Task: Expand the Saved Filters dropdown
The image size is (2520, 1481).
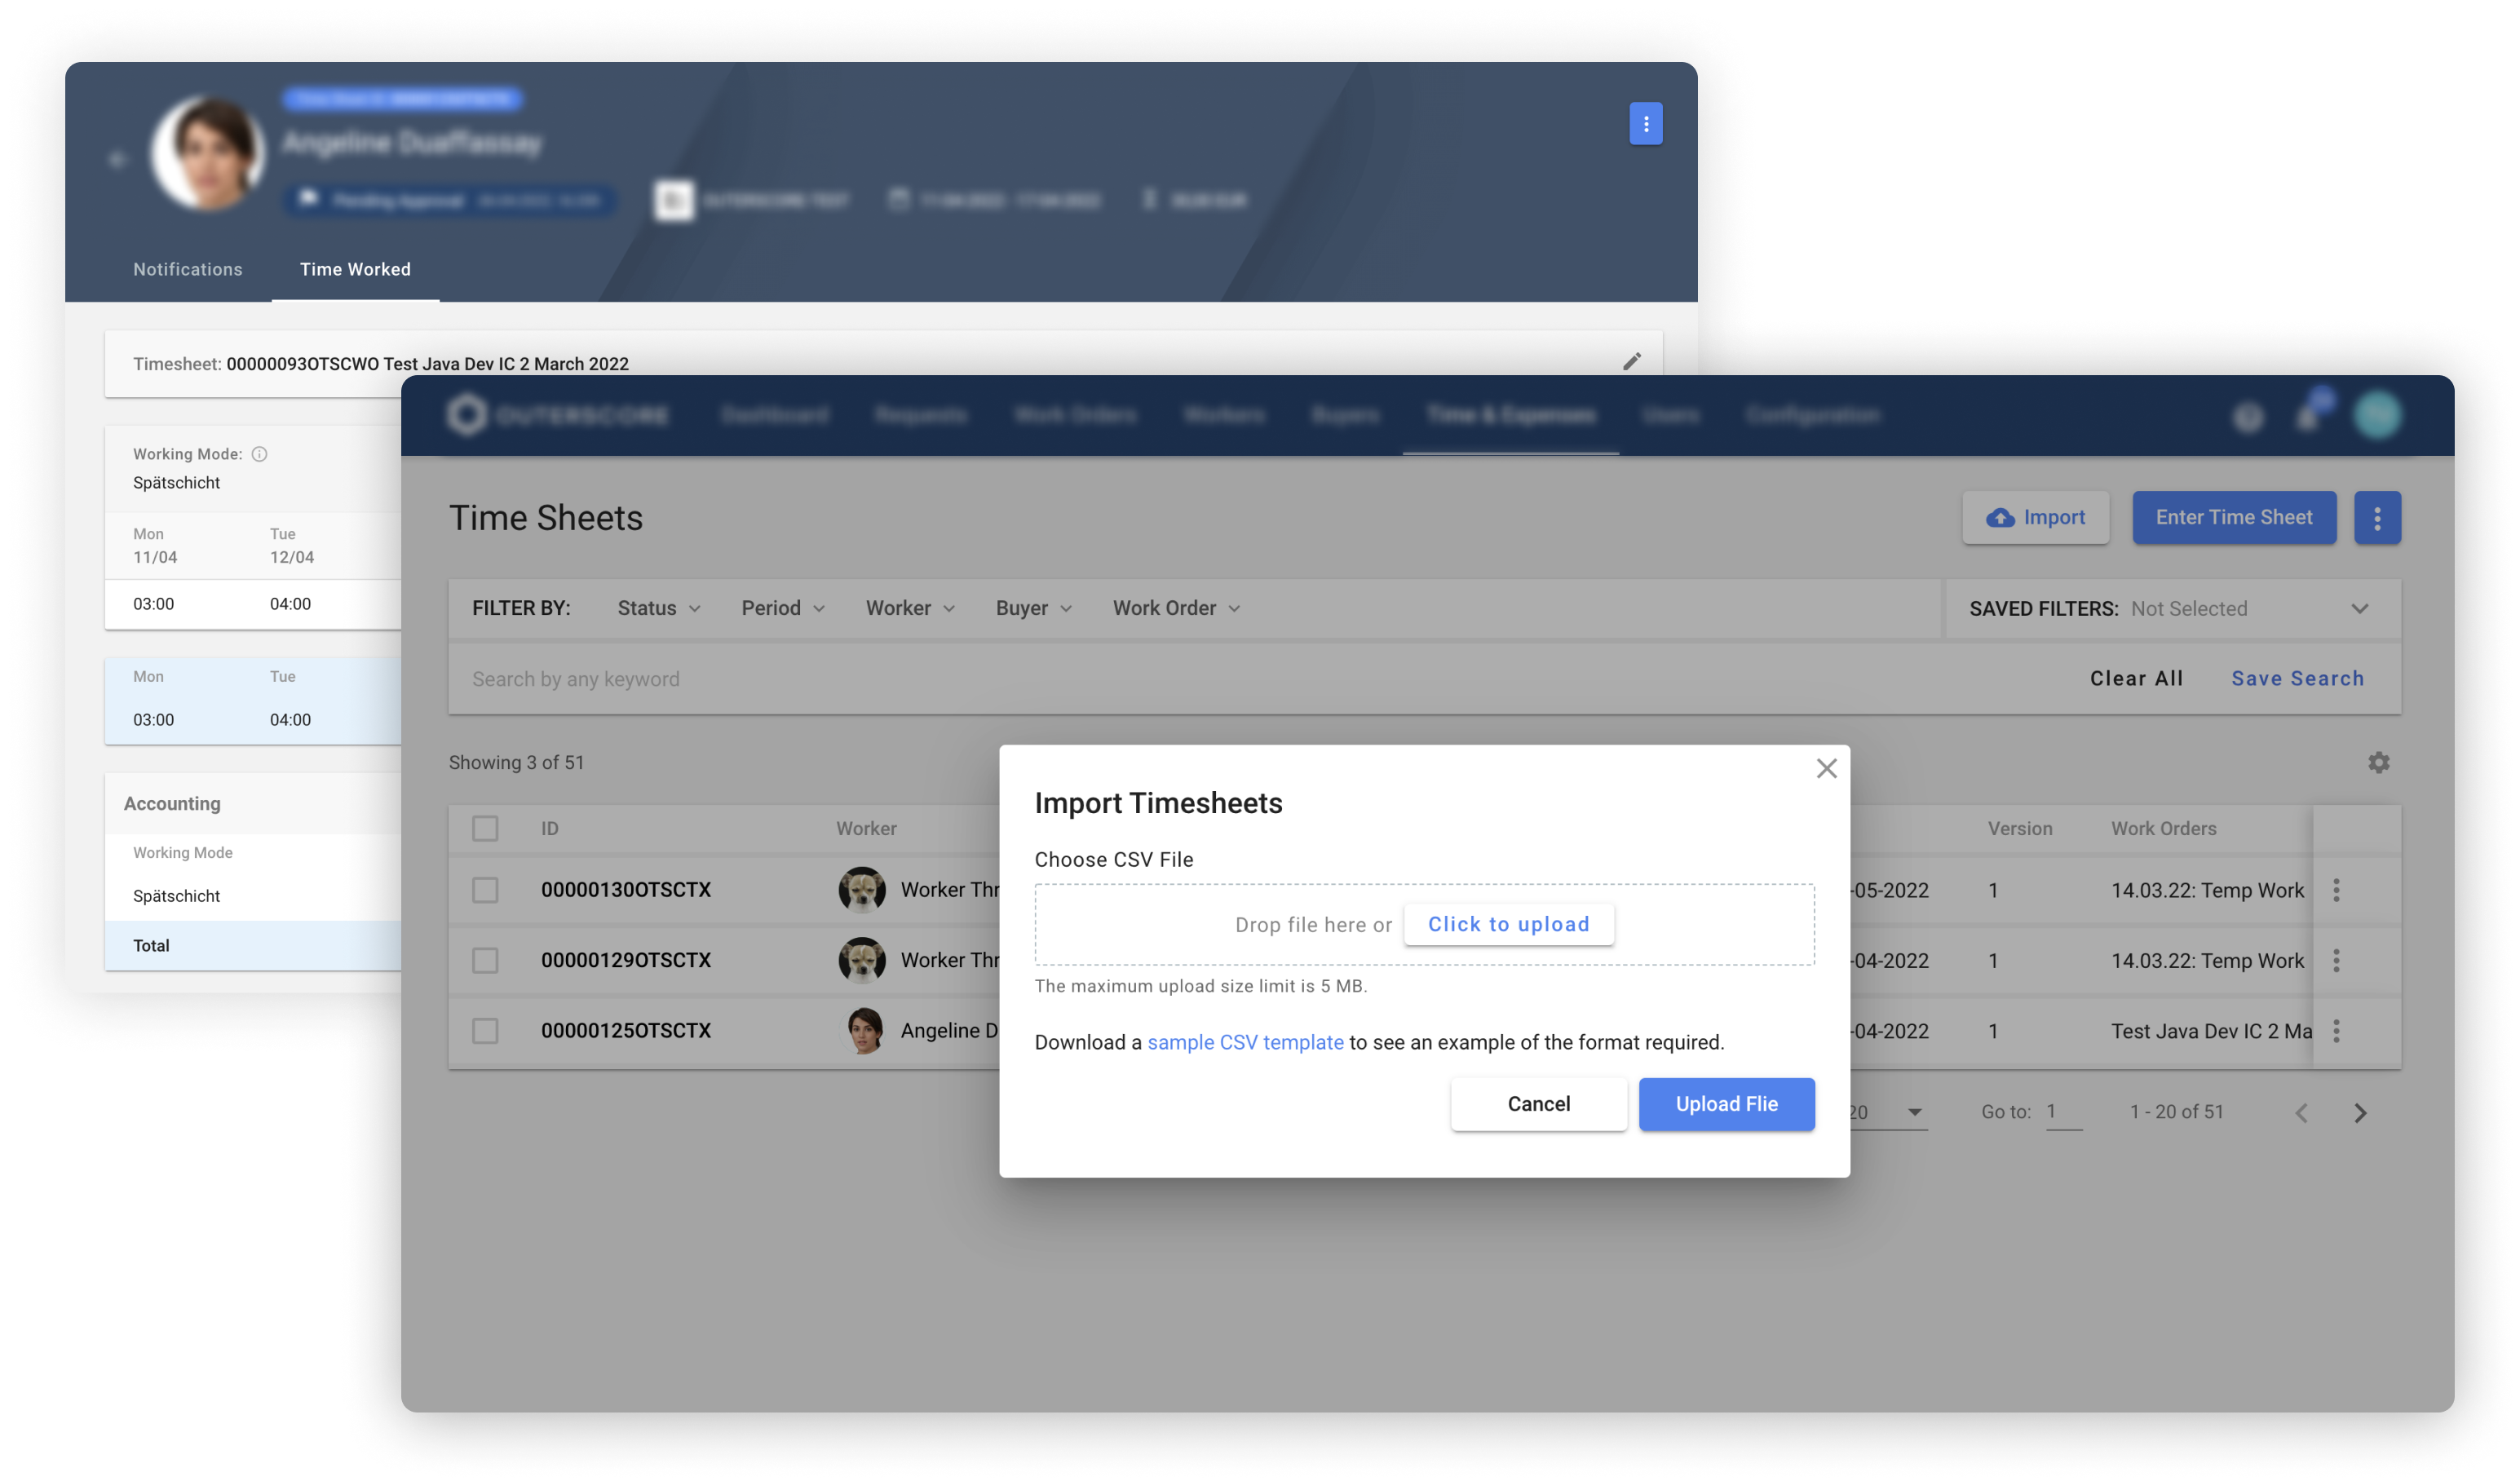Action: pyautogui.click(x=2359, y=609)
